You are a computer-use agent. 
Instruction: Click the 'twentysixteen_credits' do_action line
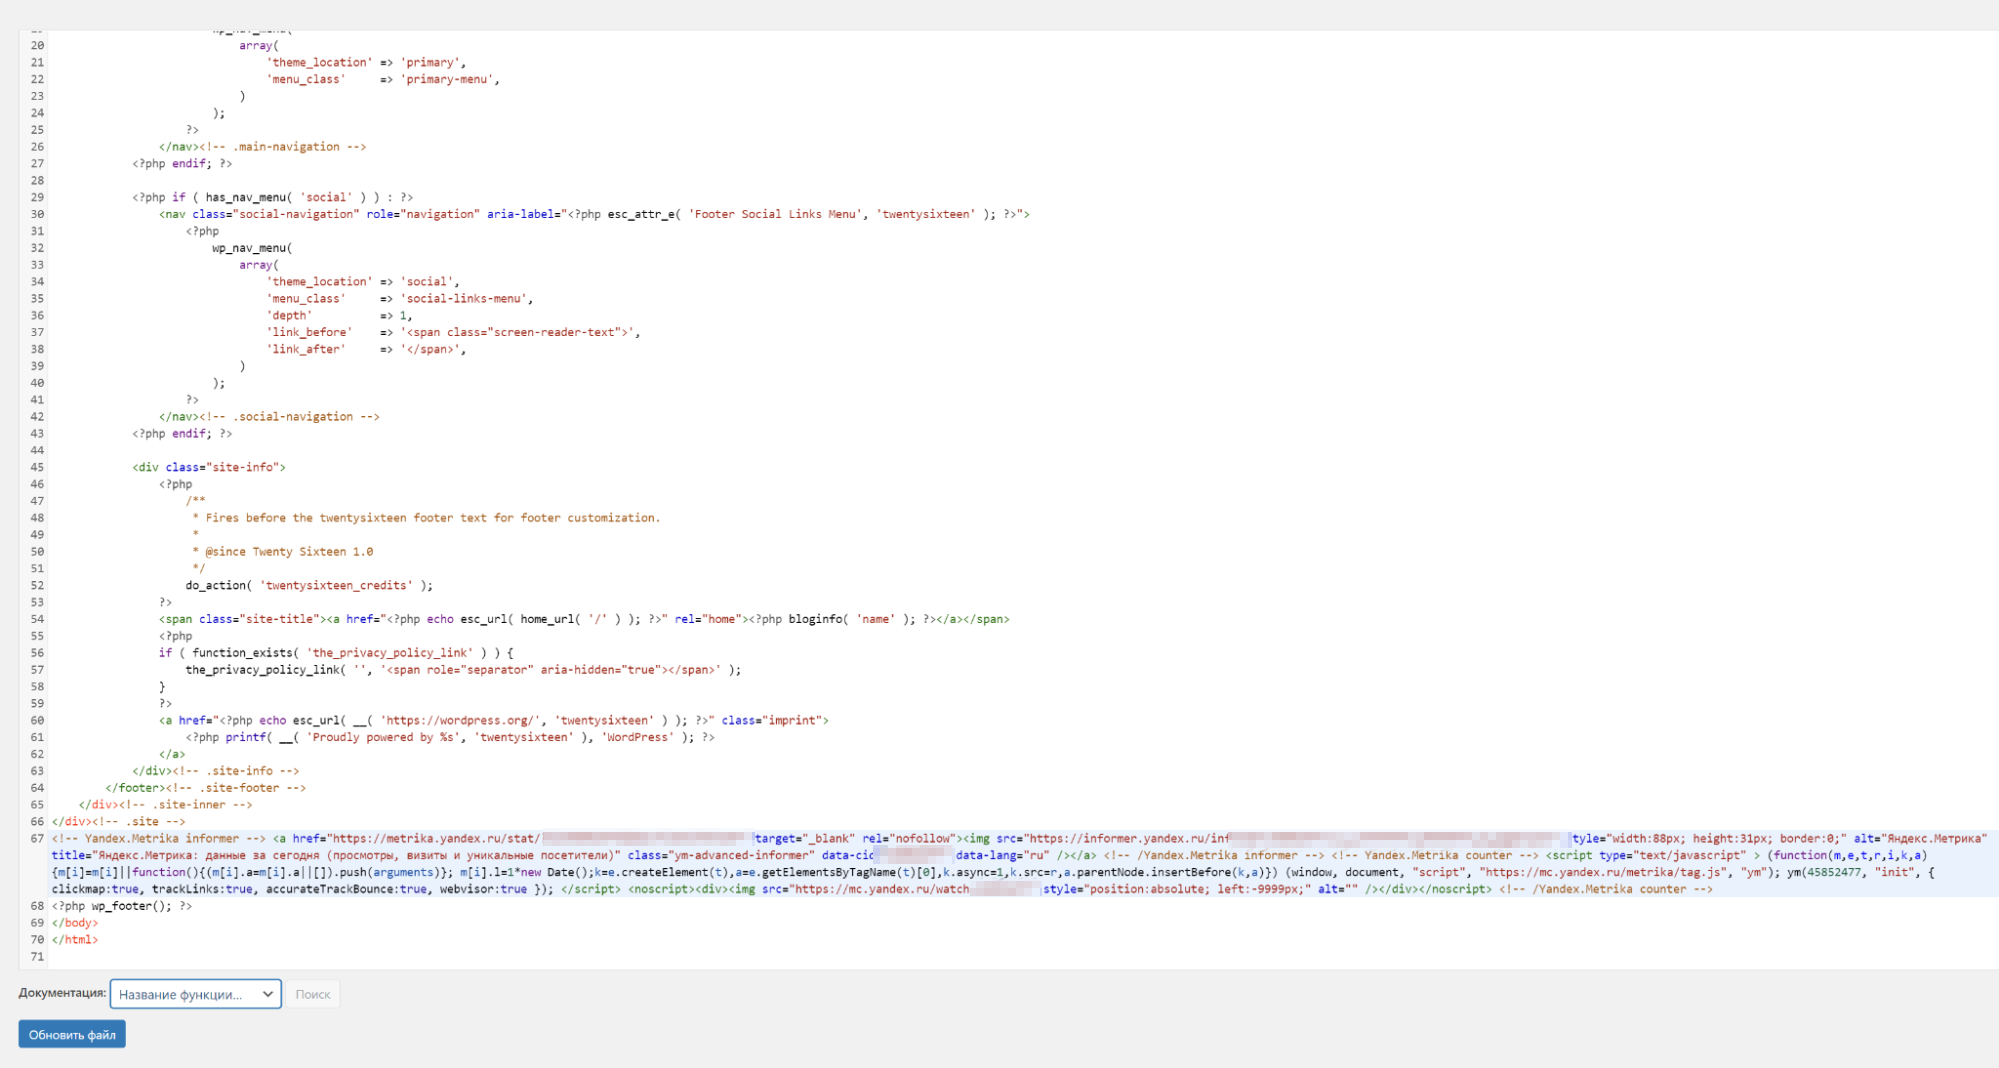(309, 586)
